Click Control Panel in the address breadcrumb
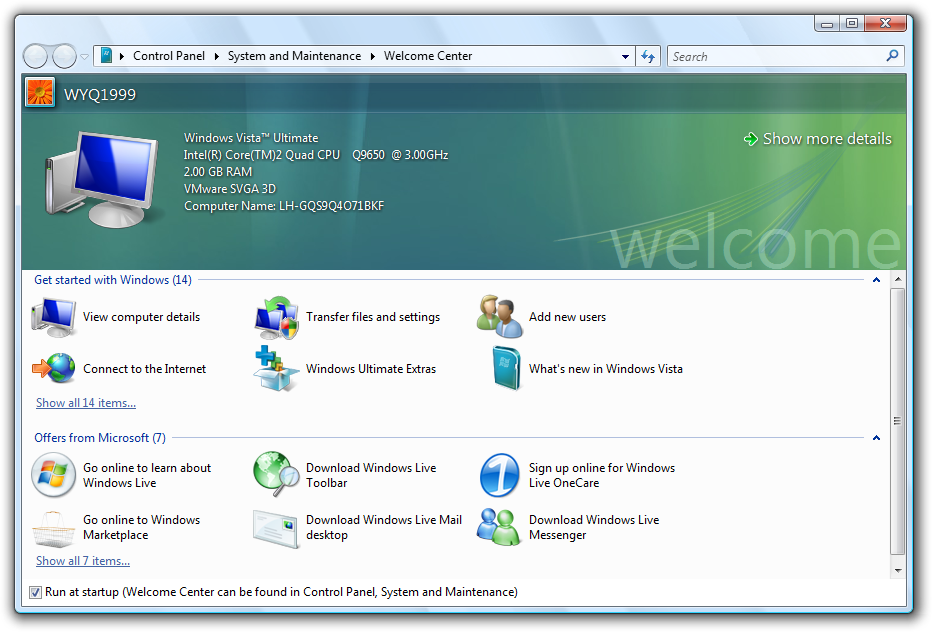Viewport: 932px width, 632px height. (x=168, y=57)
